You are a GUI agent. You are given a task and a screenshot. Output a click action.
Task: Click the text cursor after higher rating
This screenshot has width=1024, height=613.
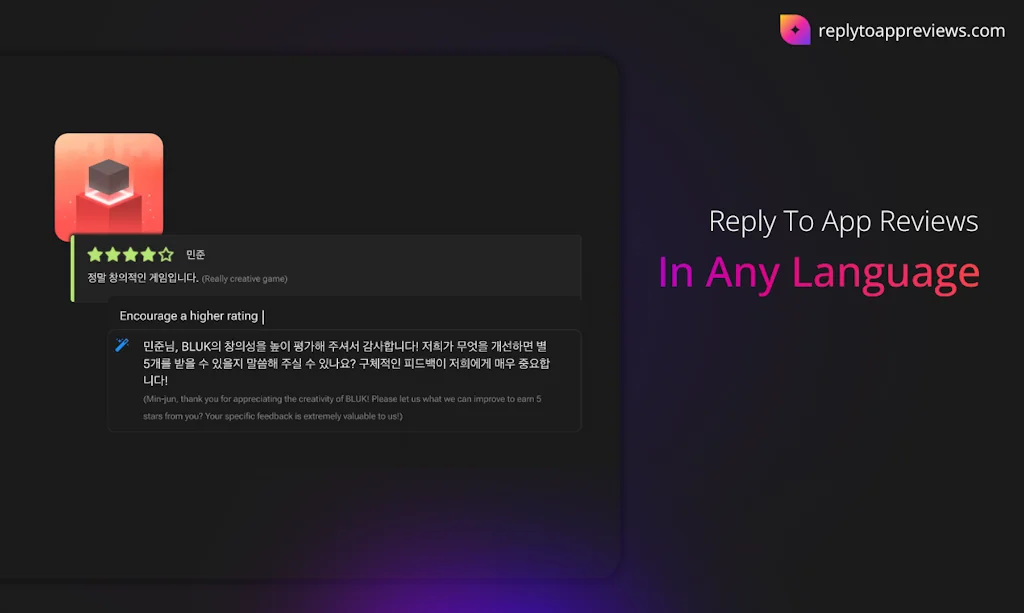[263, 317]
